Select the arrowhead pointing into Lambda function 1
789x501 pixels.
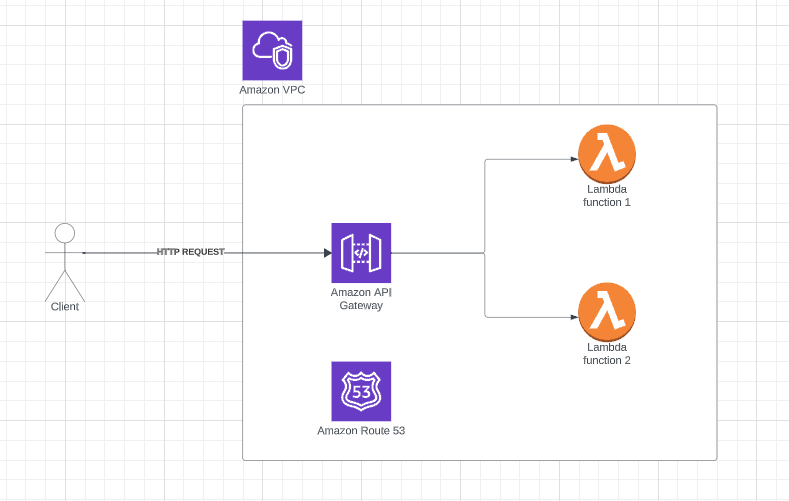click(574, 159)
